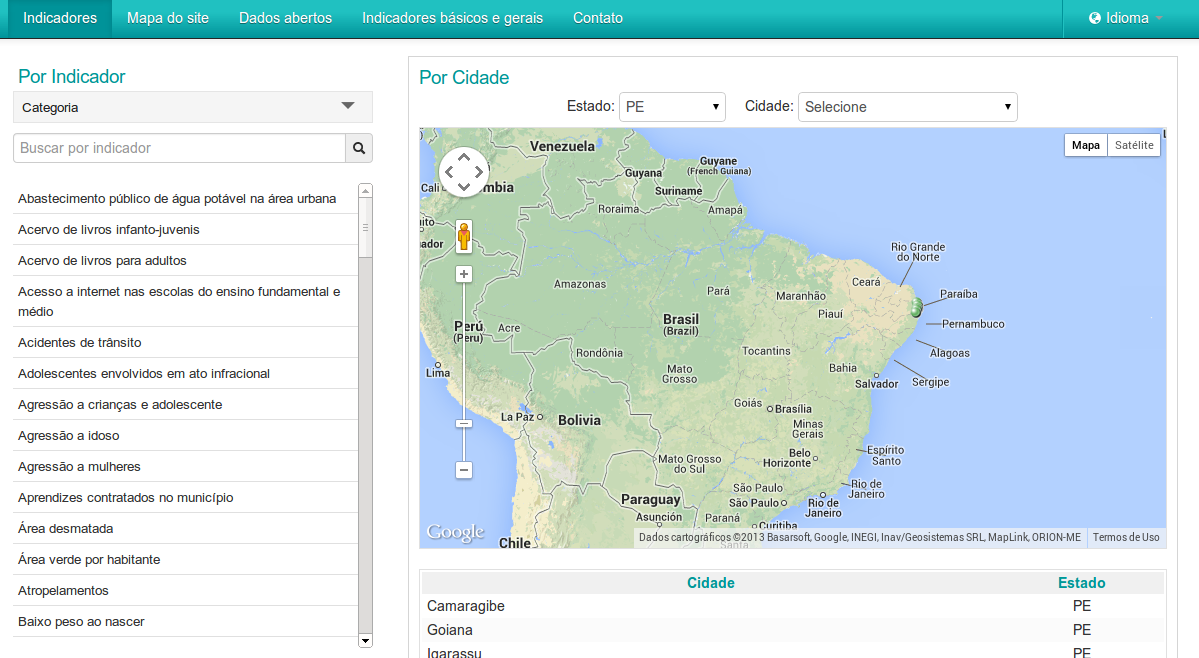Open the Contato page
The height and width of the screenshot is (658, 1199).
(x=597, y=18)
